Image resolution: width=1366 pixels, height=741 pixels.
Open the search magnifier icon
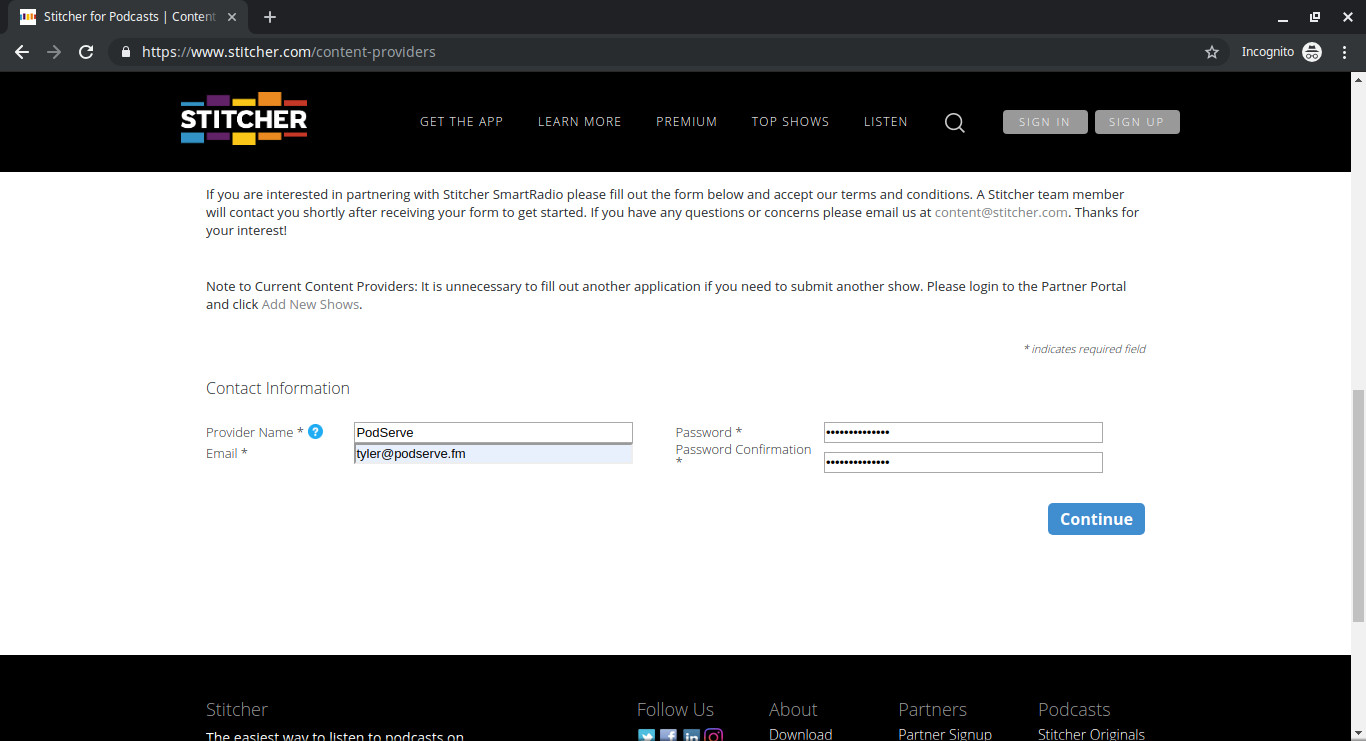(x=955, y=122)
